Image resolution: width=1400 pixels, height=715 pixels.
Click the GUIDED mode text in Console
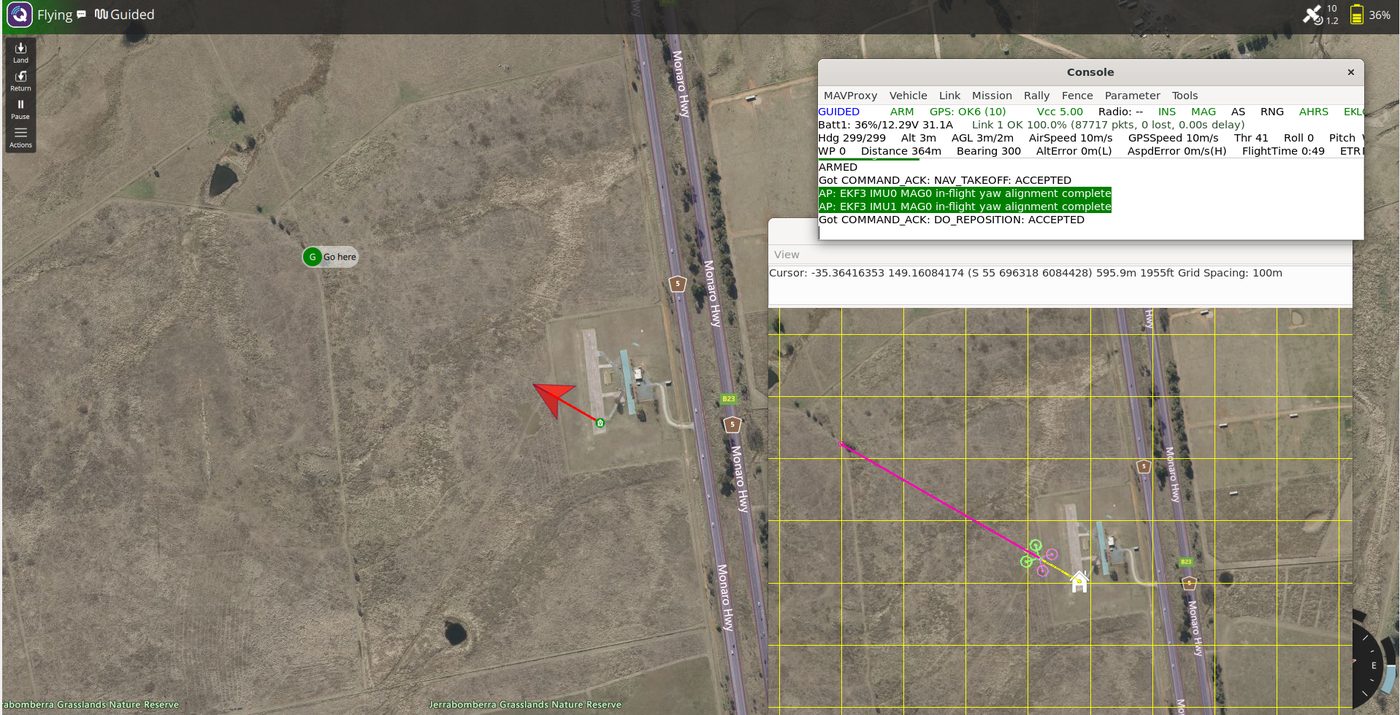pos(839,112)
